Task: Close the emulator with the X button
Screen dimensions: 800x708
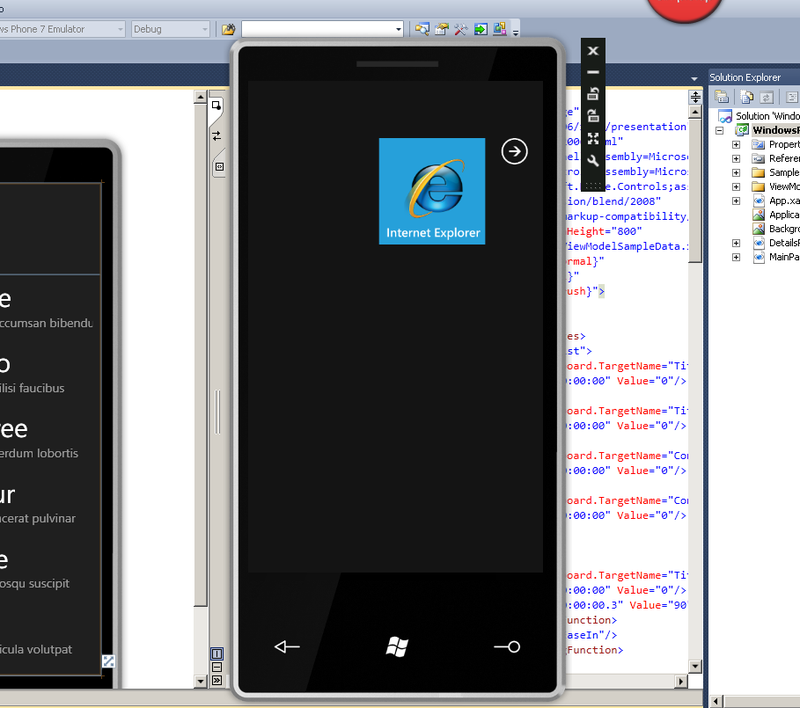Action: [x=593, y=51]
